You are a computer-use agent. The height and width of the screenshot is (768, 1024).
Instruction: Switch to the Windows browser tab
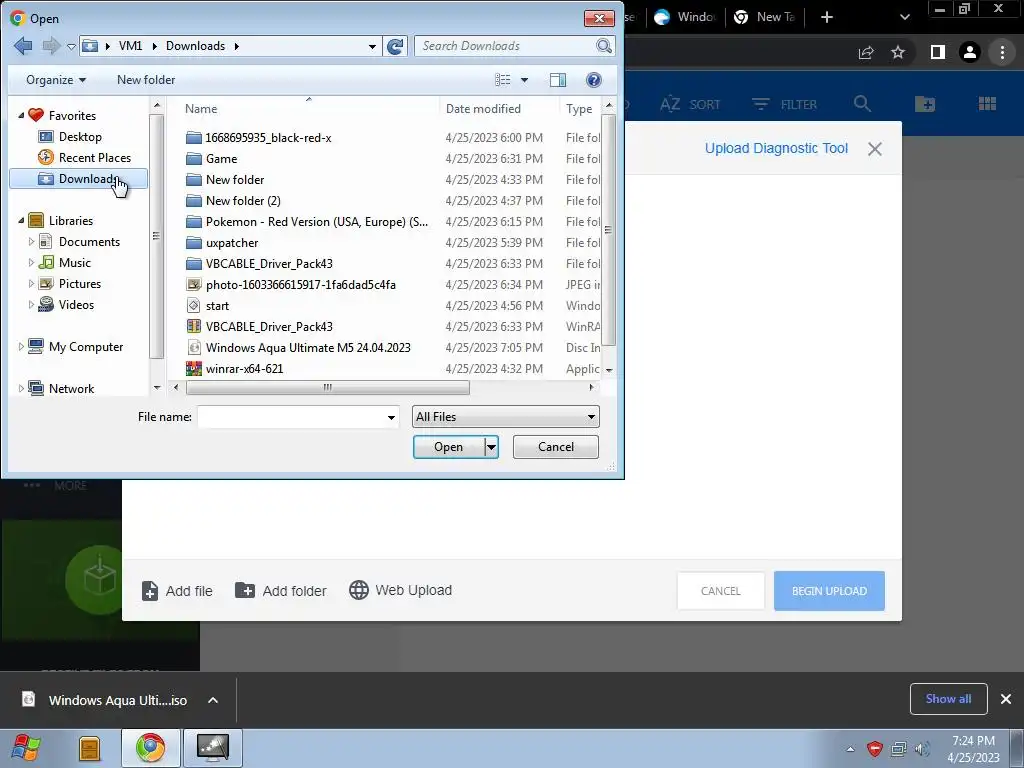click(x=686, y=17)
